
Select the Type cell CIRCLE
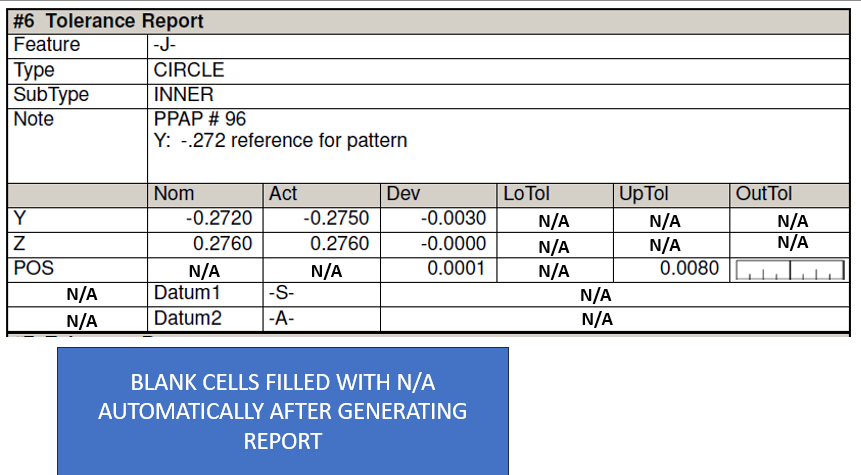[x=189, y=70]
